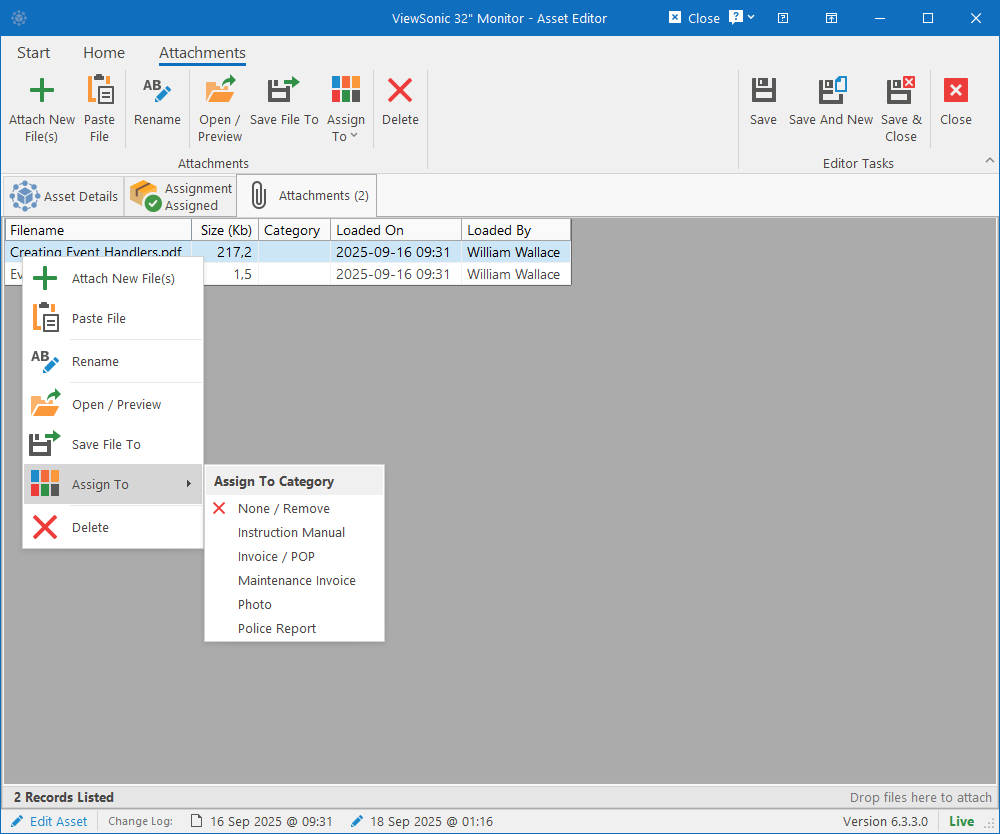Sort by the Loaded On column header

tap(395, 230)
